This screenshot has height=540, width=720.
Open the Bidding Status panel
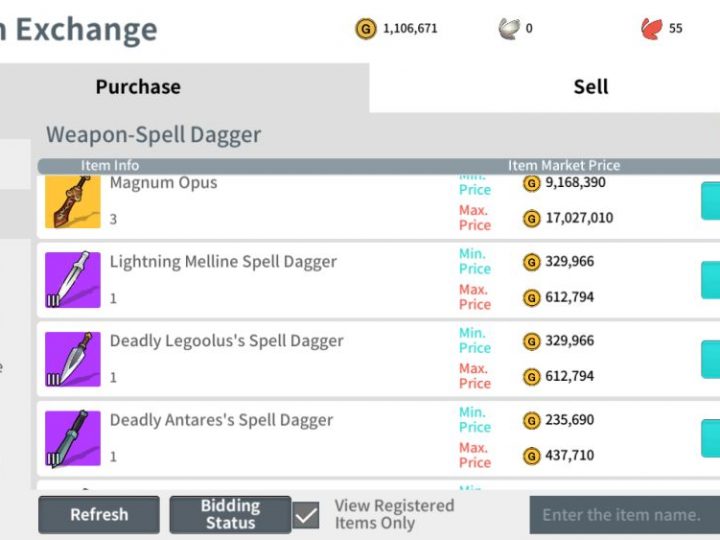[230, 515]
